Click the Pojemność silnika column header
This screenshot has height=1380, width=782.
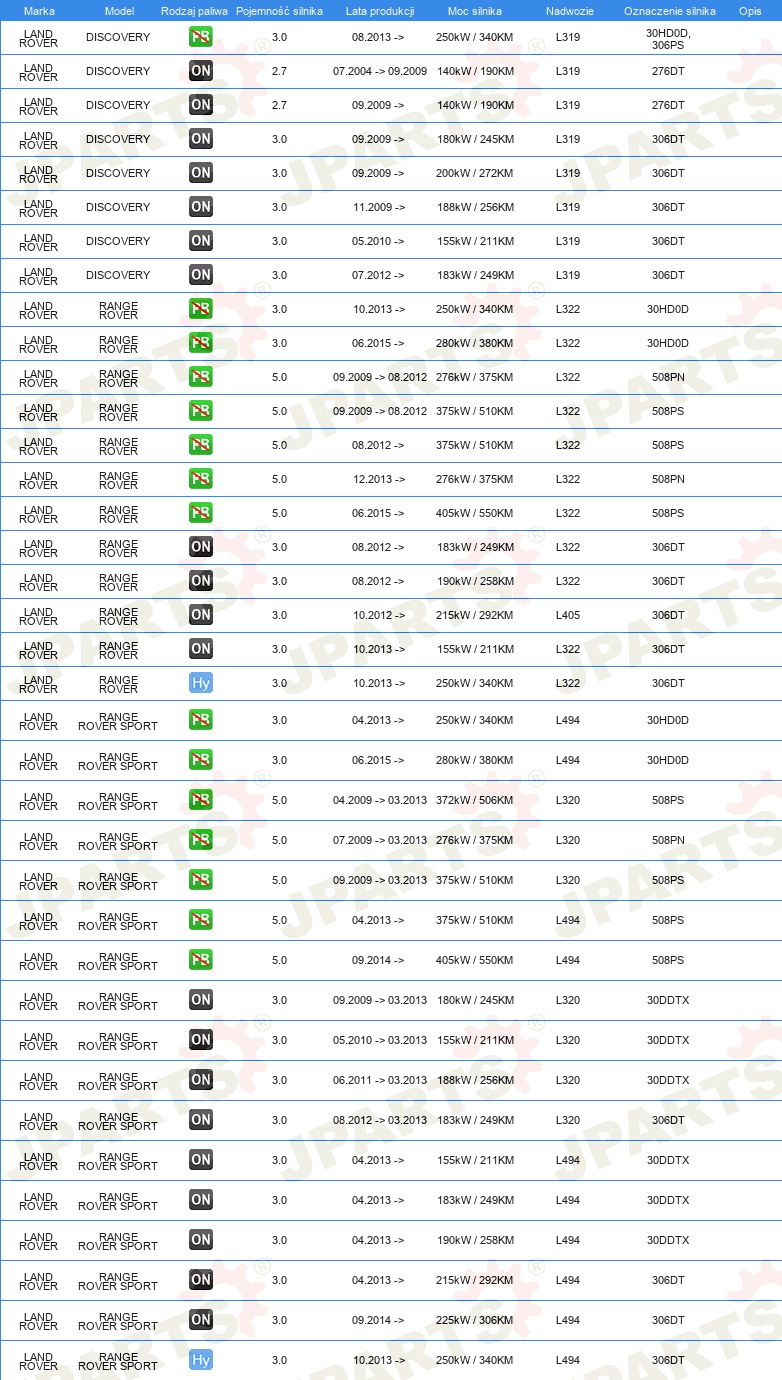tap(280, 11)
